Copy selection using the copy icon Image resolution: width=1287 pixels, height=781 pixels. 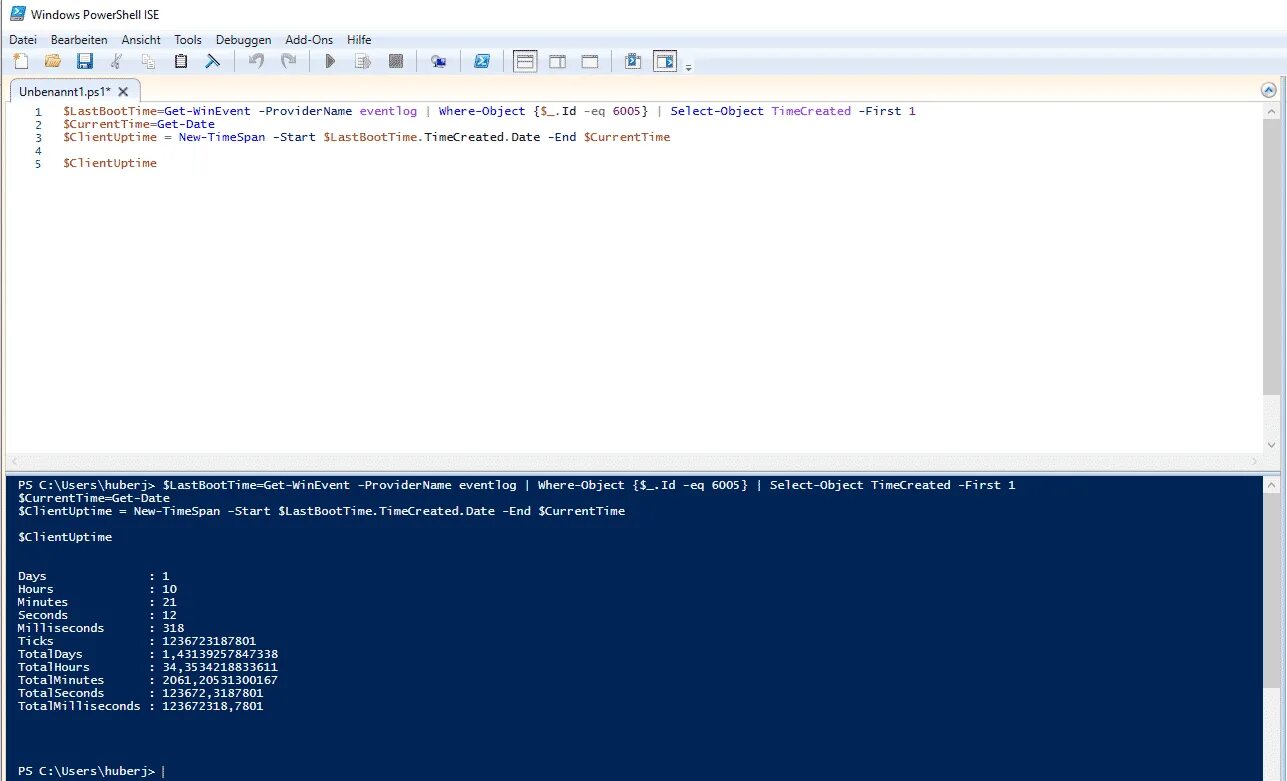click(148, 62)
